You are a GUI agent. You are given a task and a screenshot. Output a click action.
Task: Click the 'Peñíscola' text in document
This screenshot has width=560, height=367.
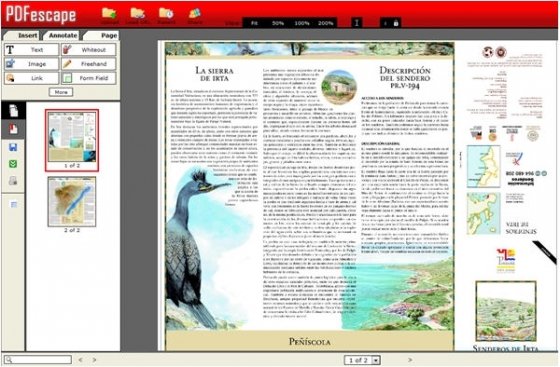(310, 342)
